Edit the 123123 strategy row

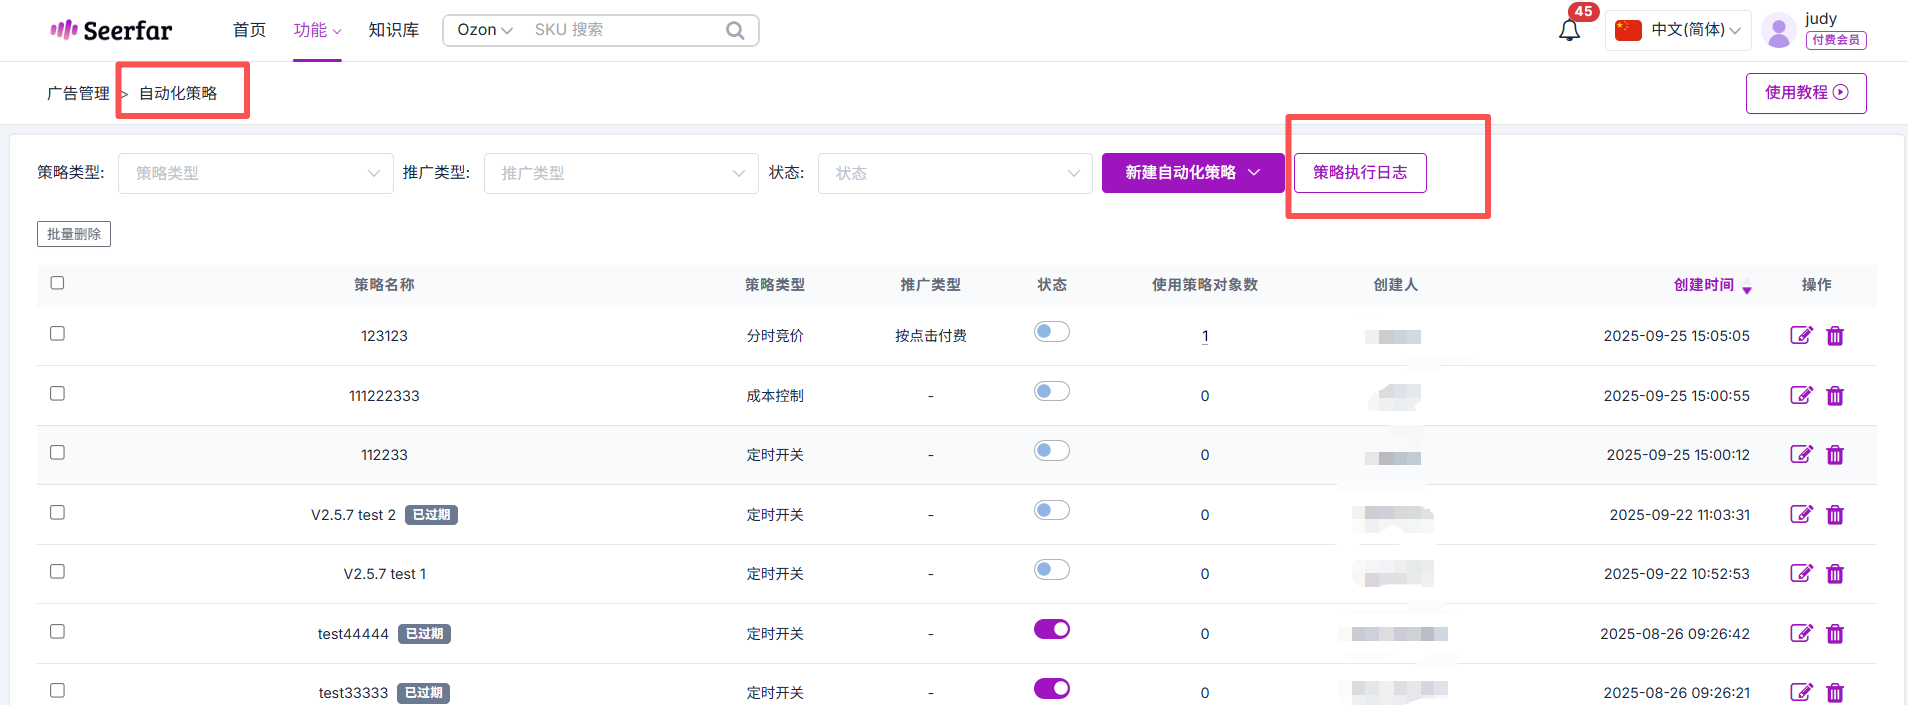tap(1801, 336)
